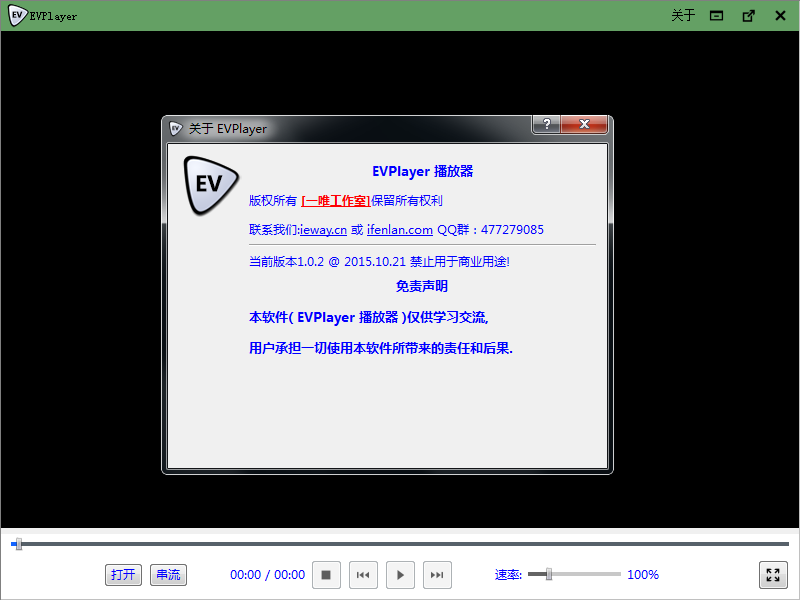This screenshot has height=600, width=800.
Task: Click the EVPlayer logo in the title bar
Action: [14, 16]
